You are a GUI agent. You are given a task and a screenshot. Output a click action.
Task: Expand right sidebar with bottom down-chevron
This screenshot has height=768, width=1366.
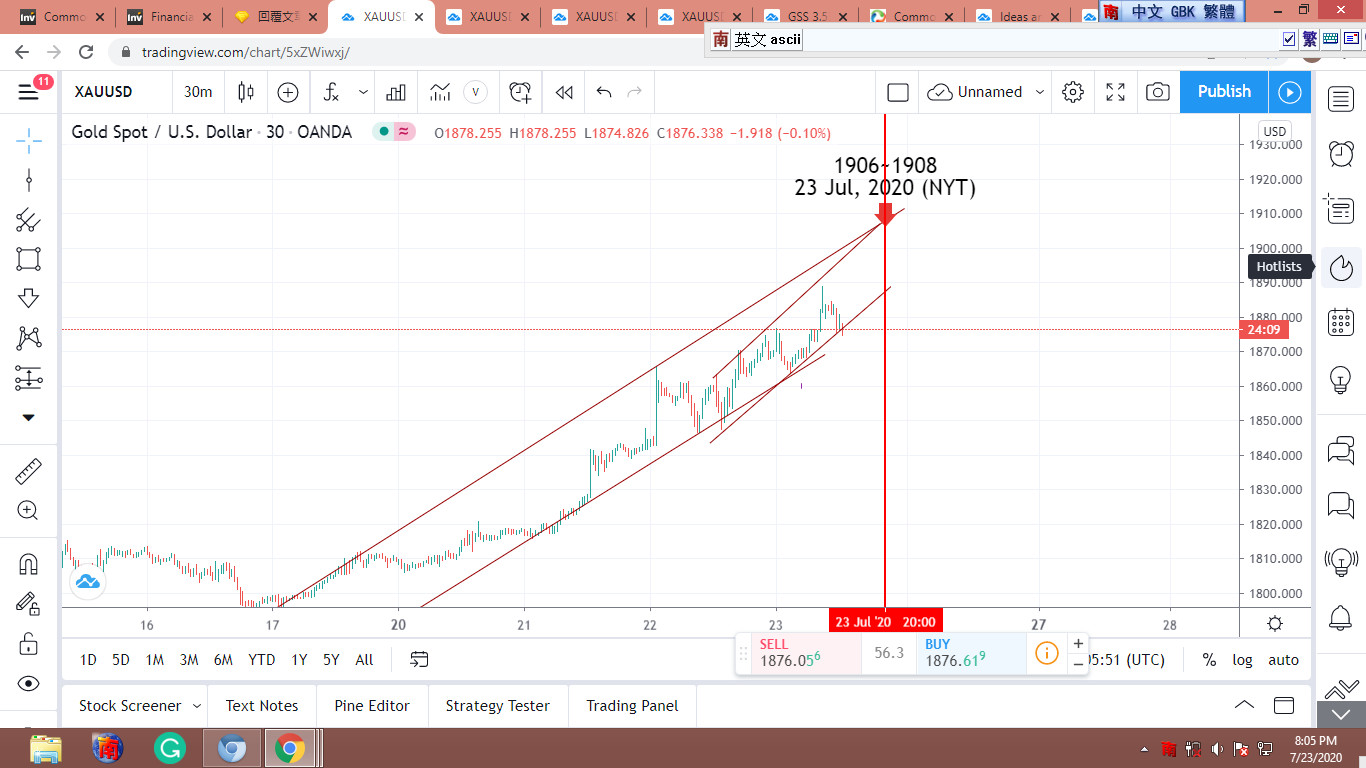pos(1341,714)
